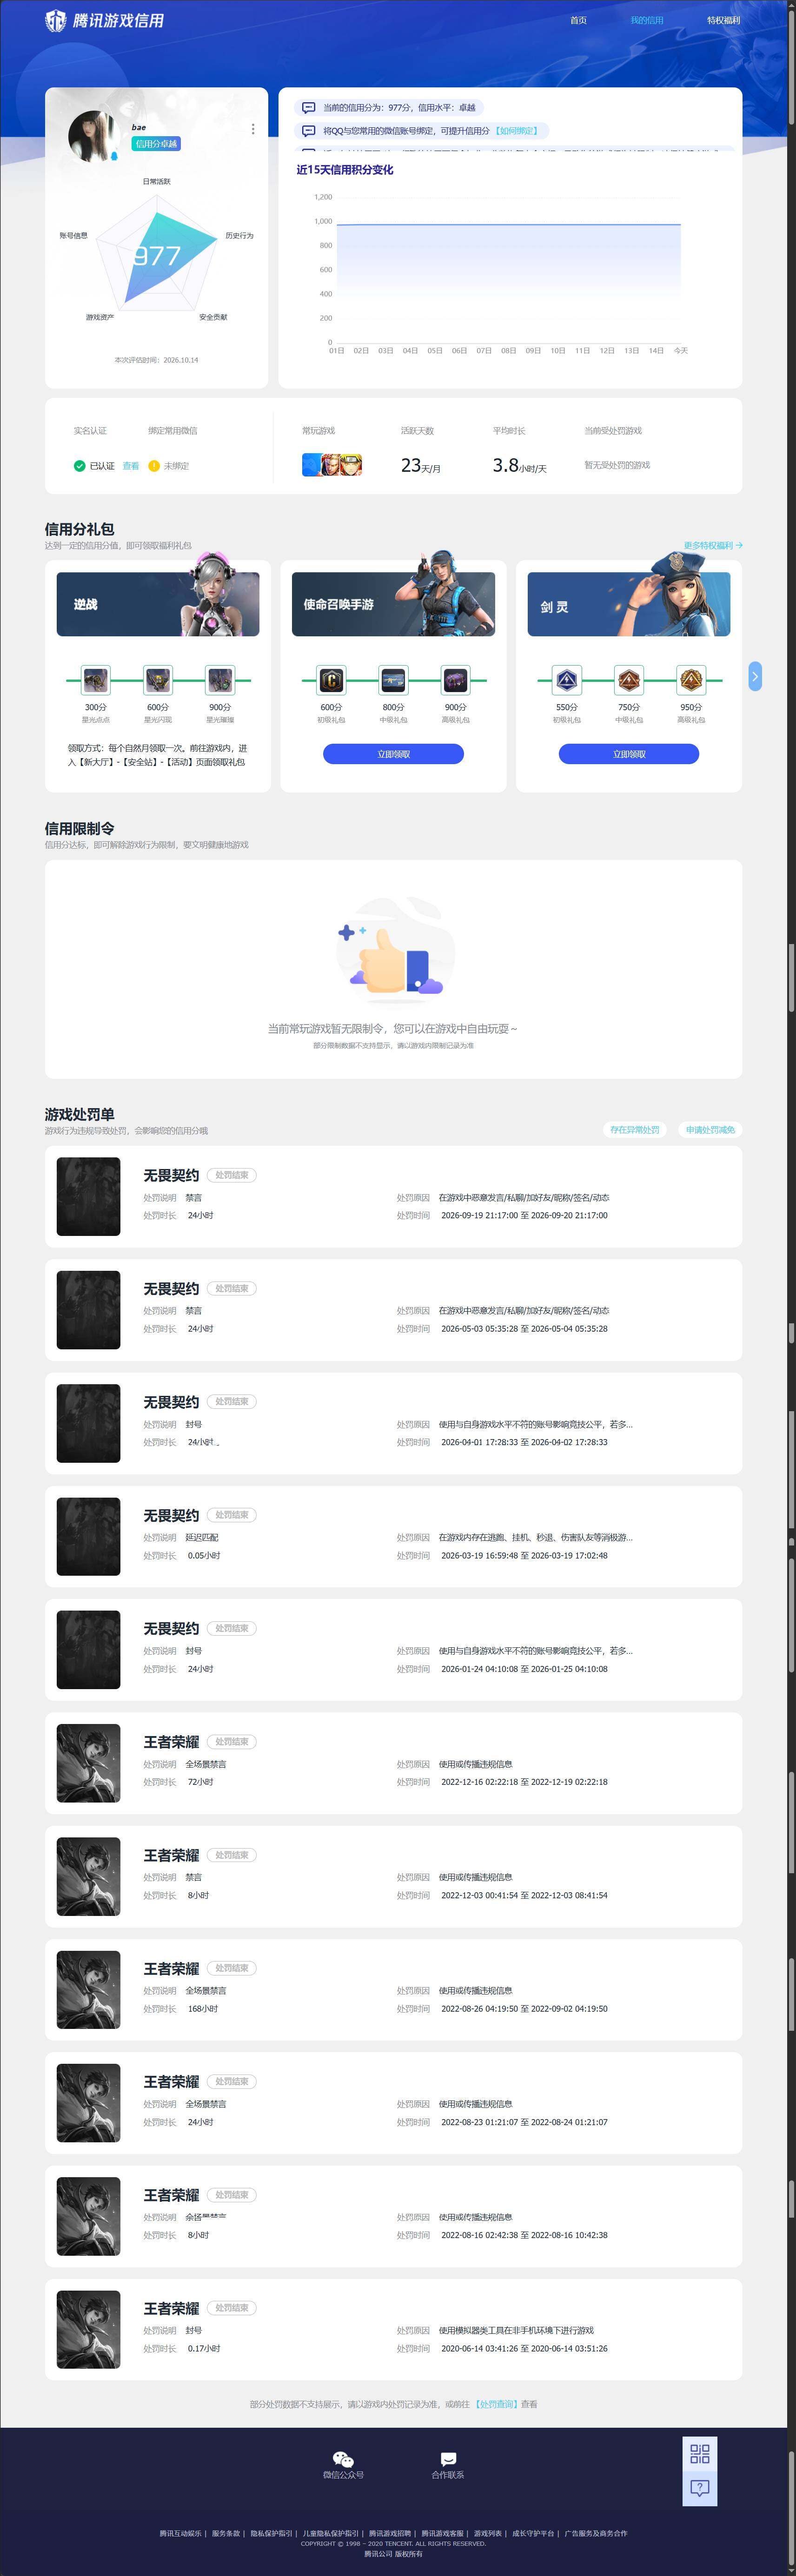
Task: Click the chat bubble icon beside 当前的信用分为
Action: coord(309,107)
